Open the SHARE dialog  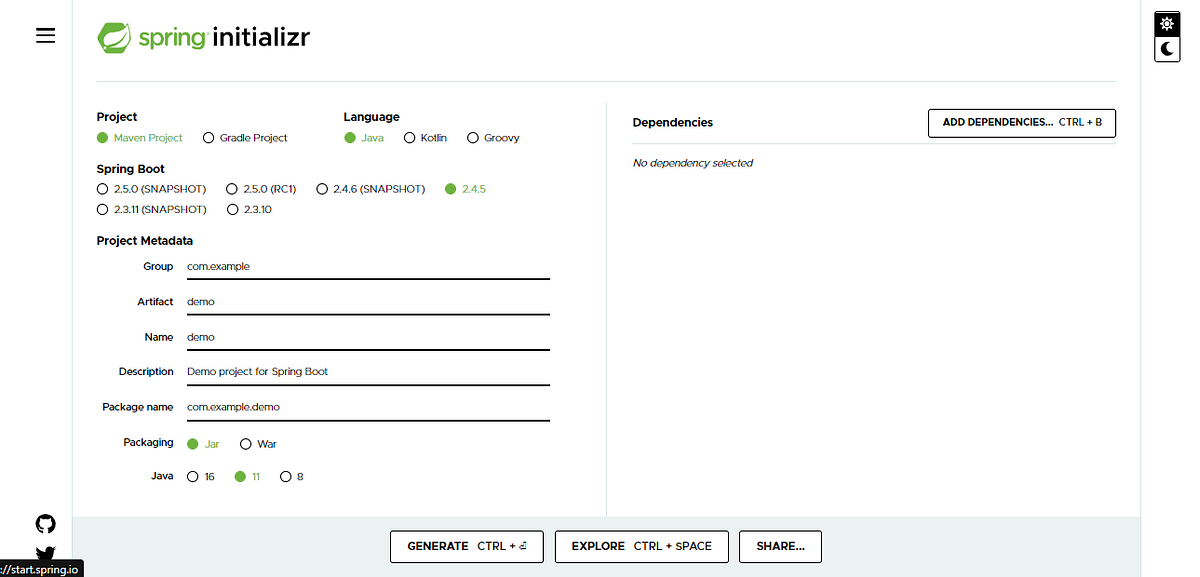(x=780, y=546)
